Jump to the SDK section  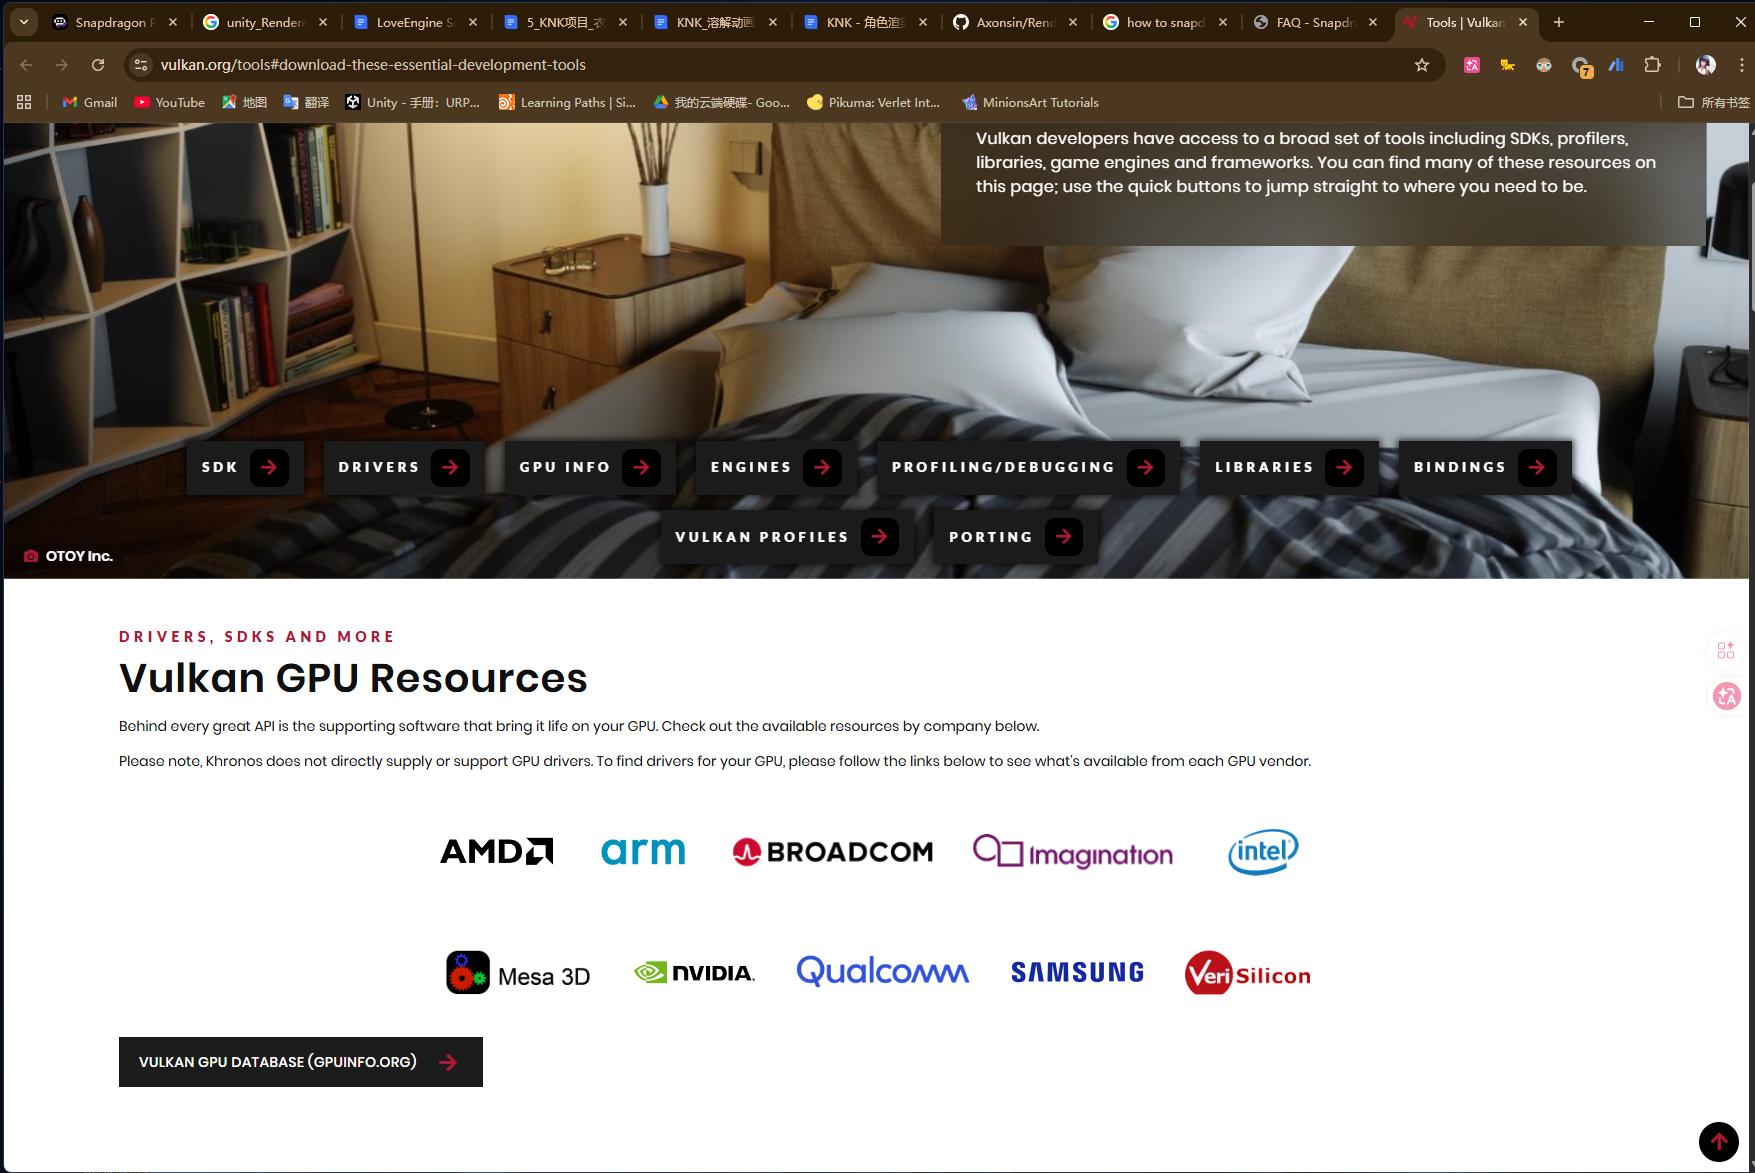click(x=245, y=467)
